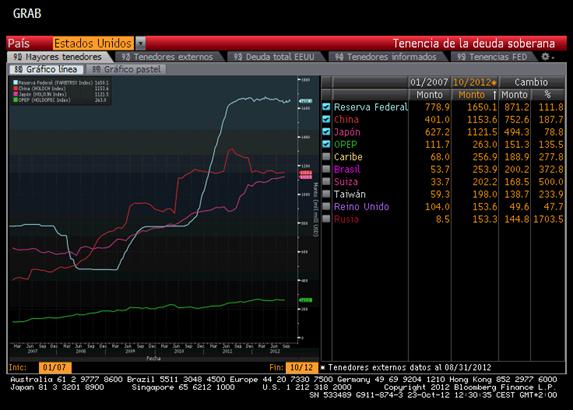Sort by the 10/2012 Monto column
573x410 pixels.
(x=475, y=95)
